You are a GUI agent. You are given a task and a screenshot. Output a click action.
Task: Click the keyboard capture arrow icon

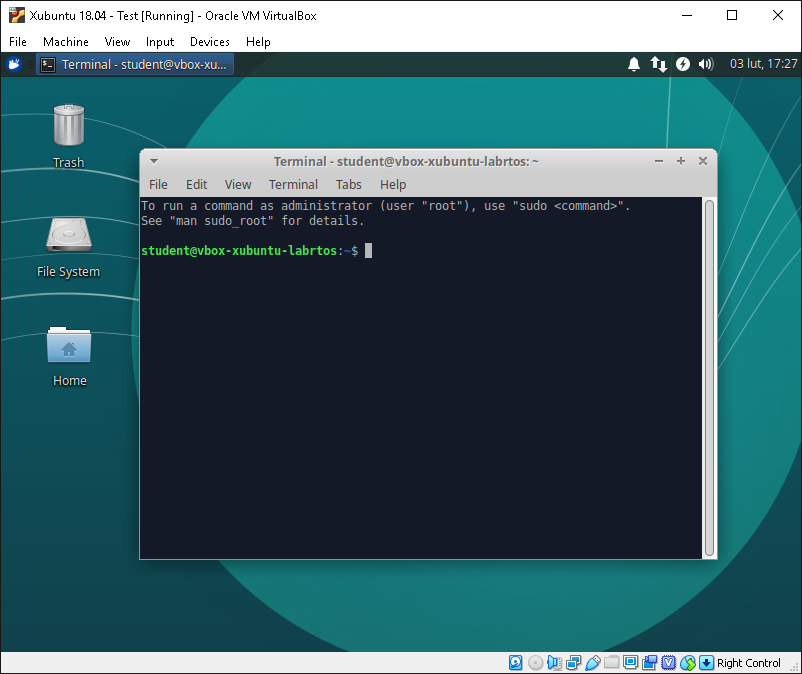pyautogui.click(x=706, y=663)
